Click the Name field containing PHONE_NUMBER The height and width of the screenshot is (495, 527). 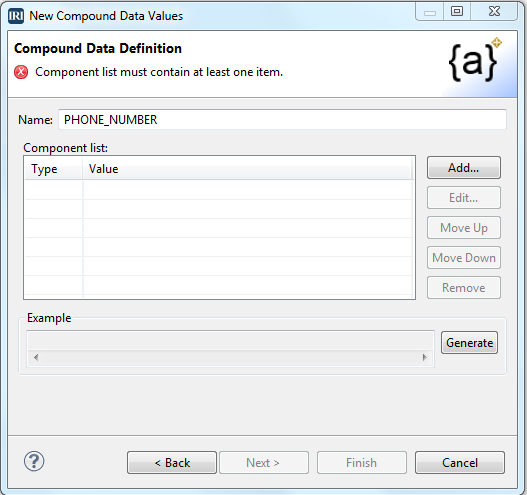point(282,120)
